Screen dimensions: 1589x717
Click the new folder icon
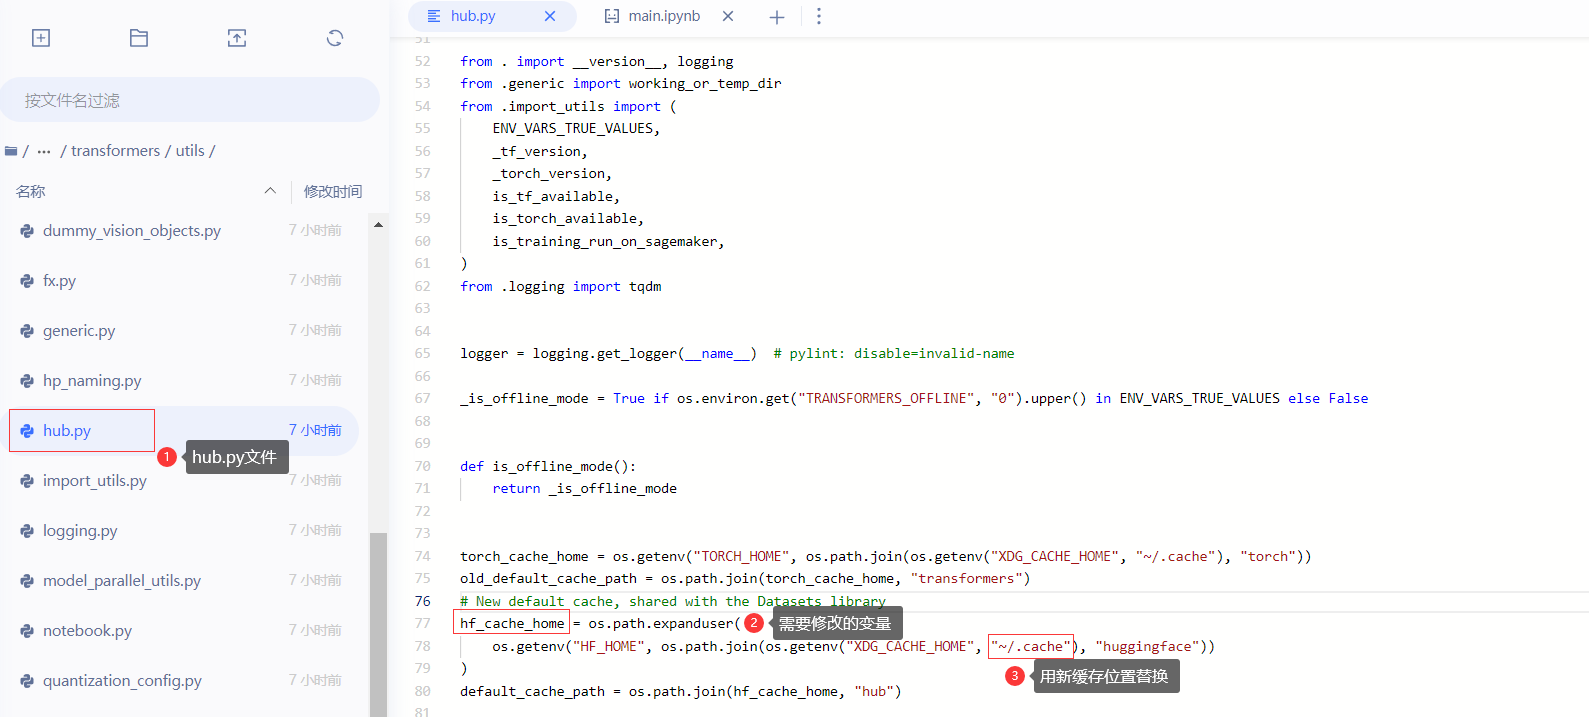[x=139, y=38]
